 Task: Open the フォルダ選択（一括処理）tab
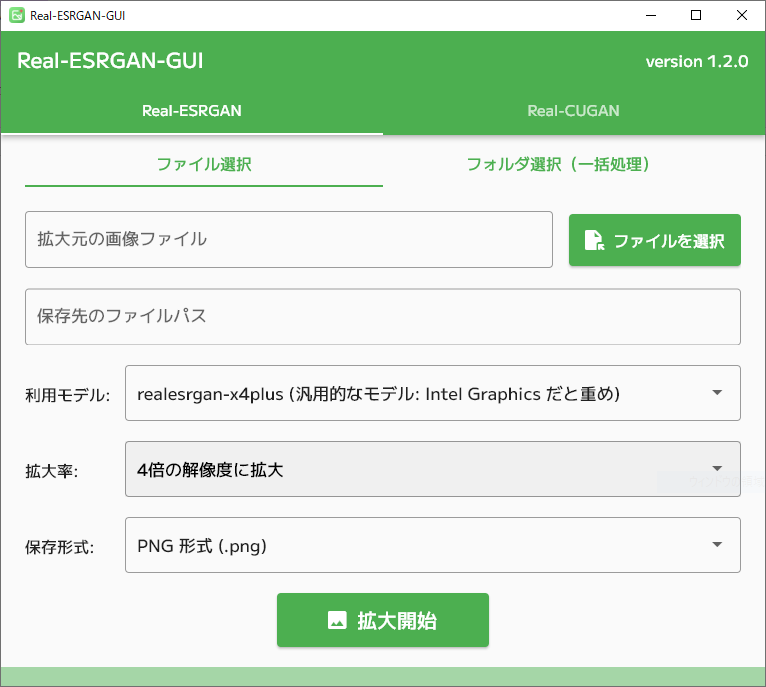(x=558, y=165)
